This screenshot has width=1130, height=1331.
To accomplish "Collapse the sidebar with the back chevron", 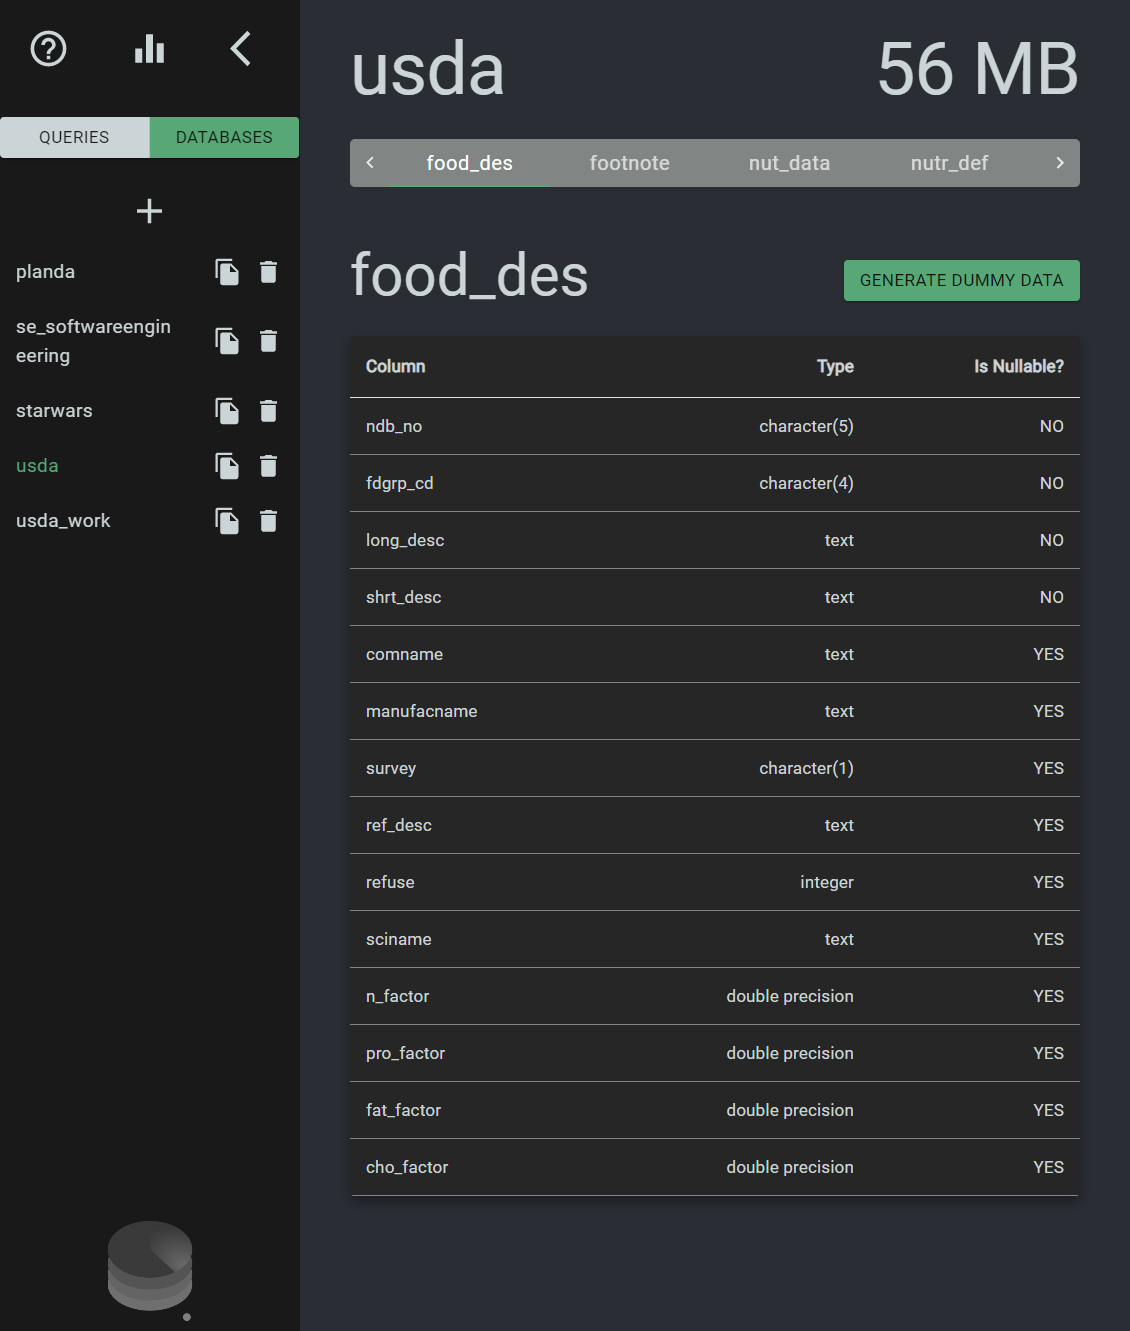I will tap(241, 48).
